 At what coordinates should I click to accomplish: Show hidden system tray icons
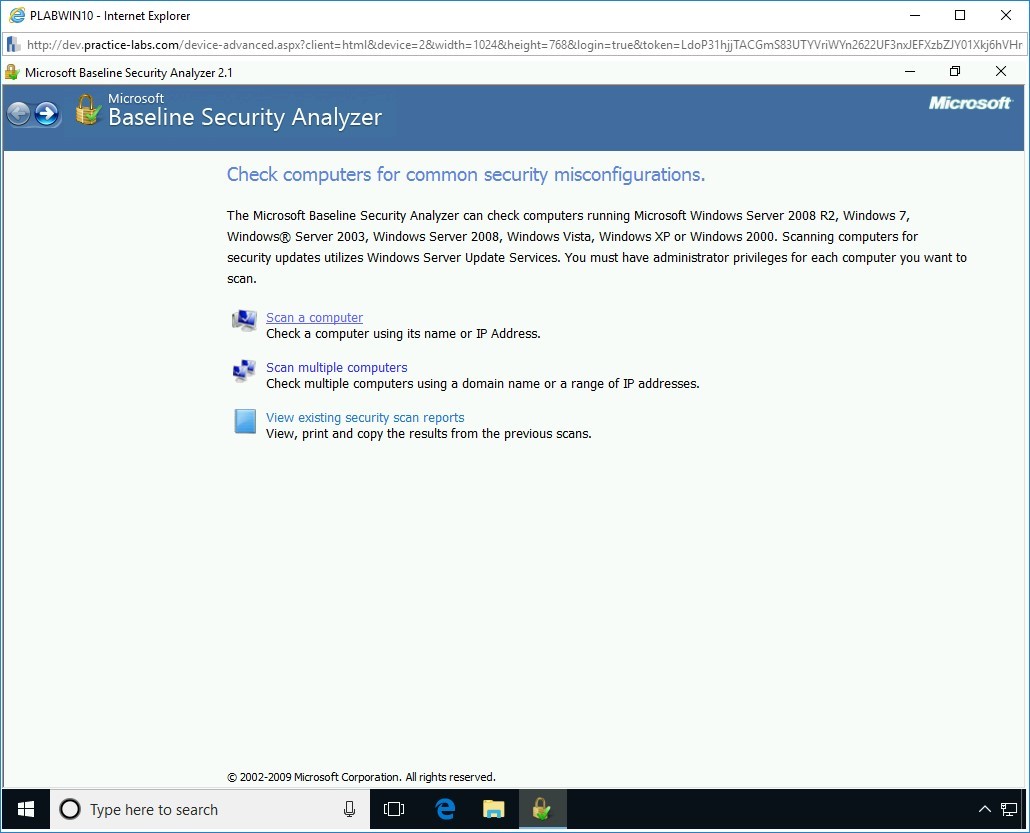[984, 809]
